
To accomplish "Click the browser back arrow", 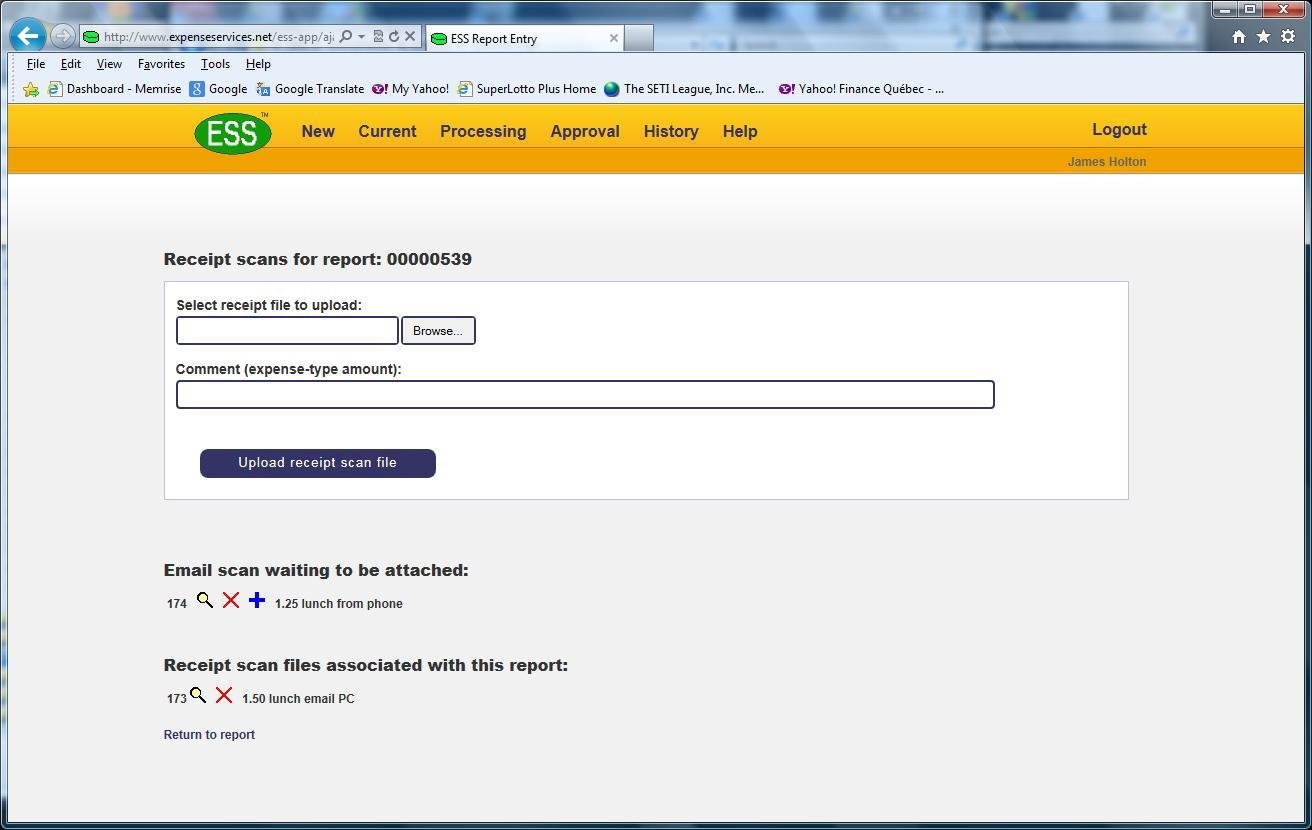I will [x=27, y=36].
